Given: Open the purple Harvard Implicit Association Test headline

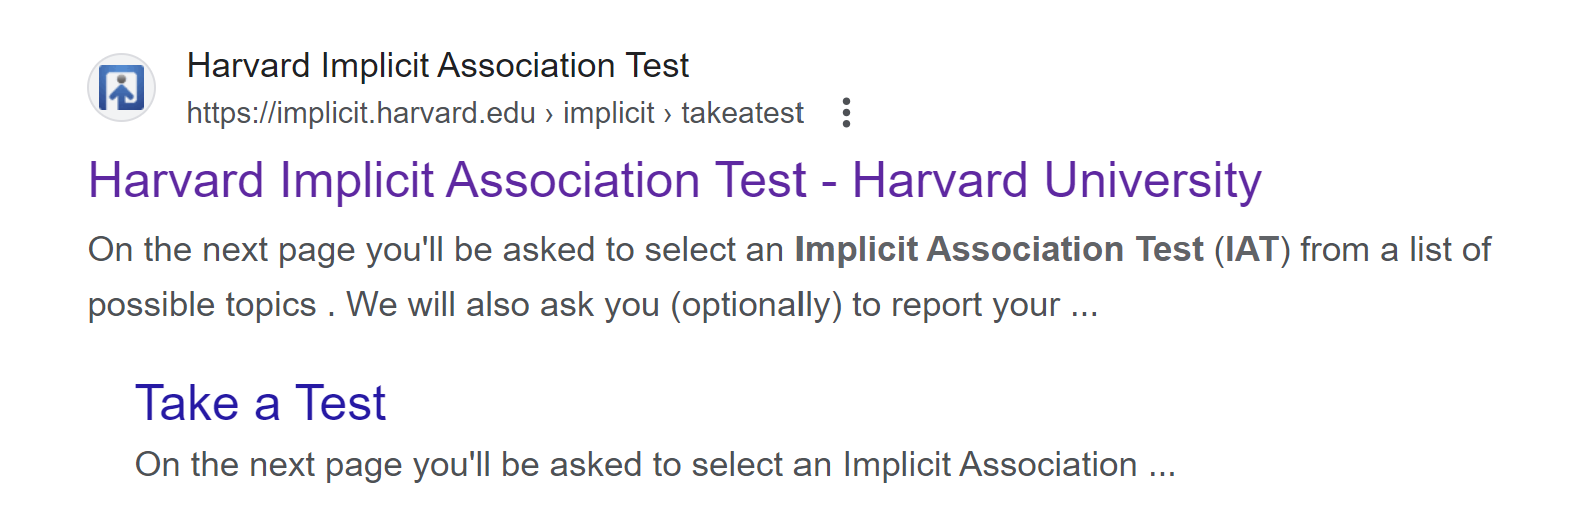Looking at the screenshot, I should click(674, 181).
